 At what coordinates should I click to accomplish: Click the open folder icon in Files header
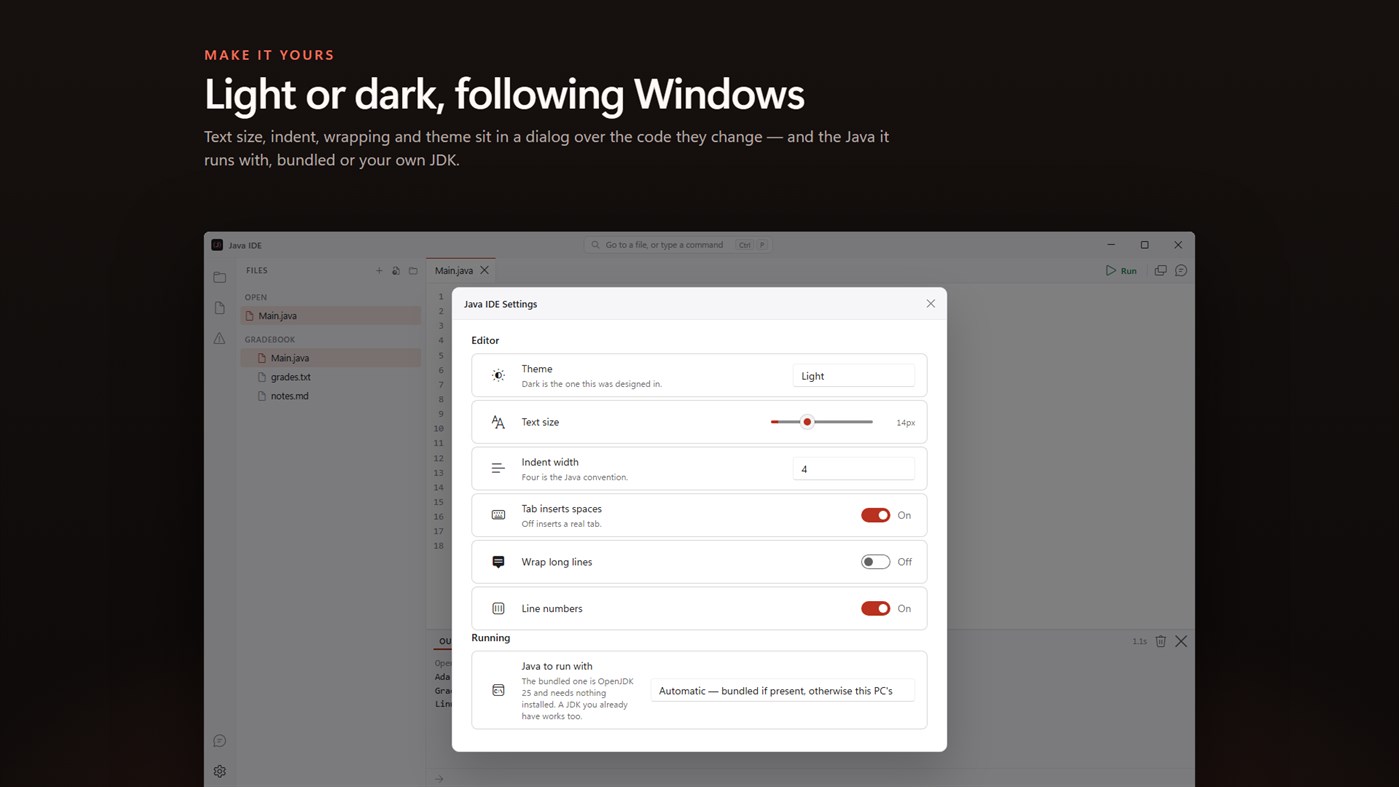coord(413,271)
